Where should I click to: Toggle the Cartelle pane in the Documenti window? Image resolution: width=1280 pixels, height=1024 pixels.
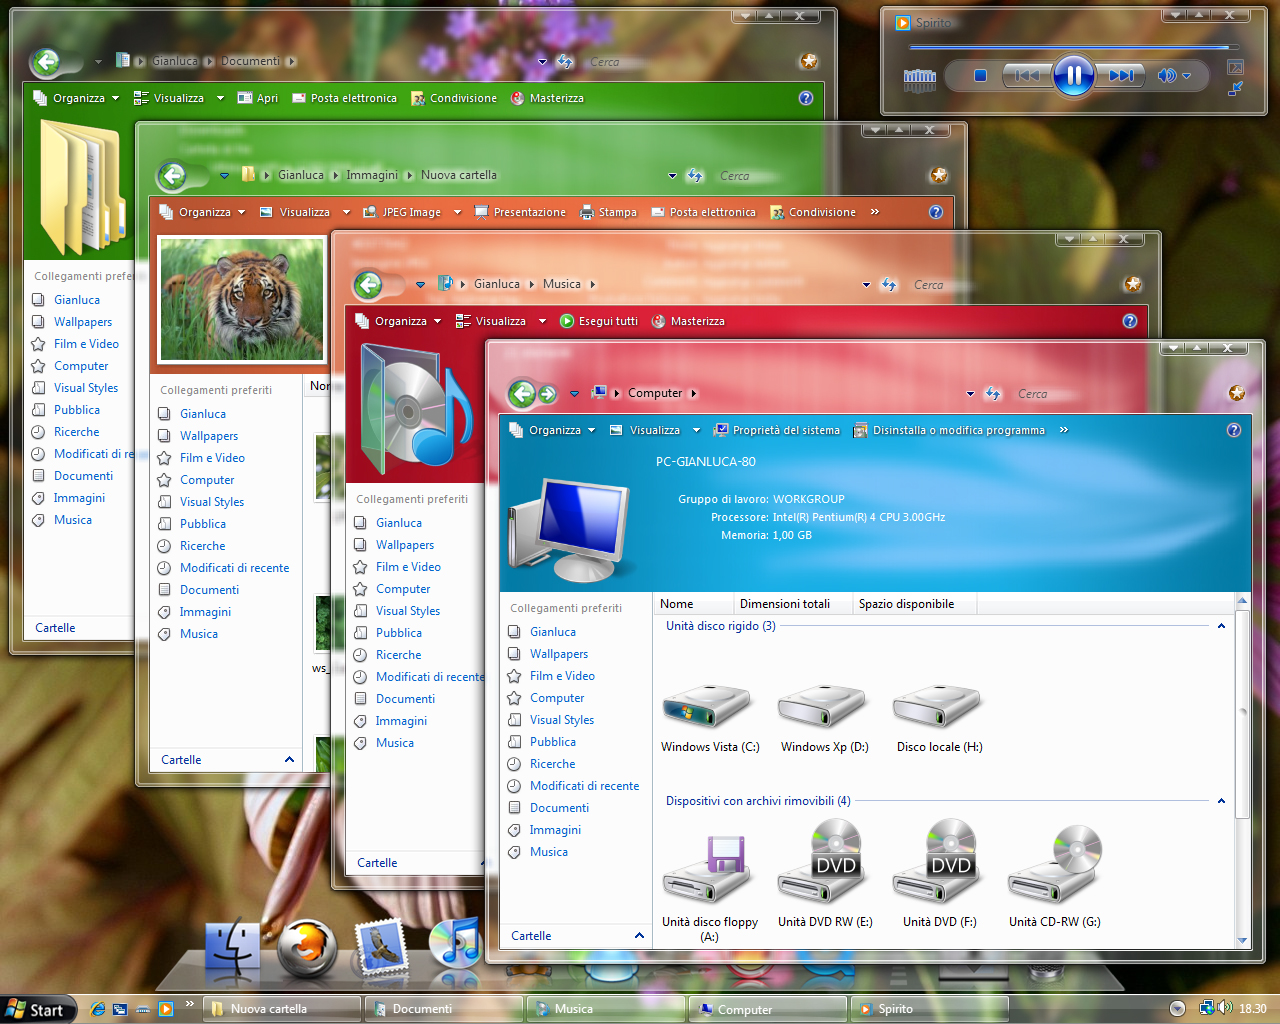(80, 628)
